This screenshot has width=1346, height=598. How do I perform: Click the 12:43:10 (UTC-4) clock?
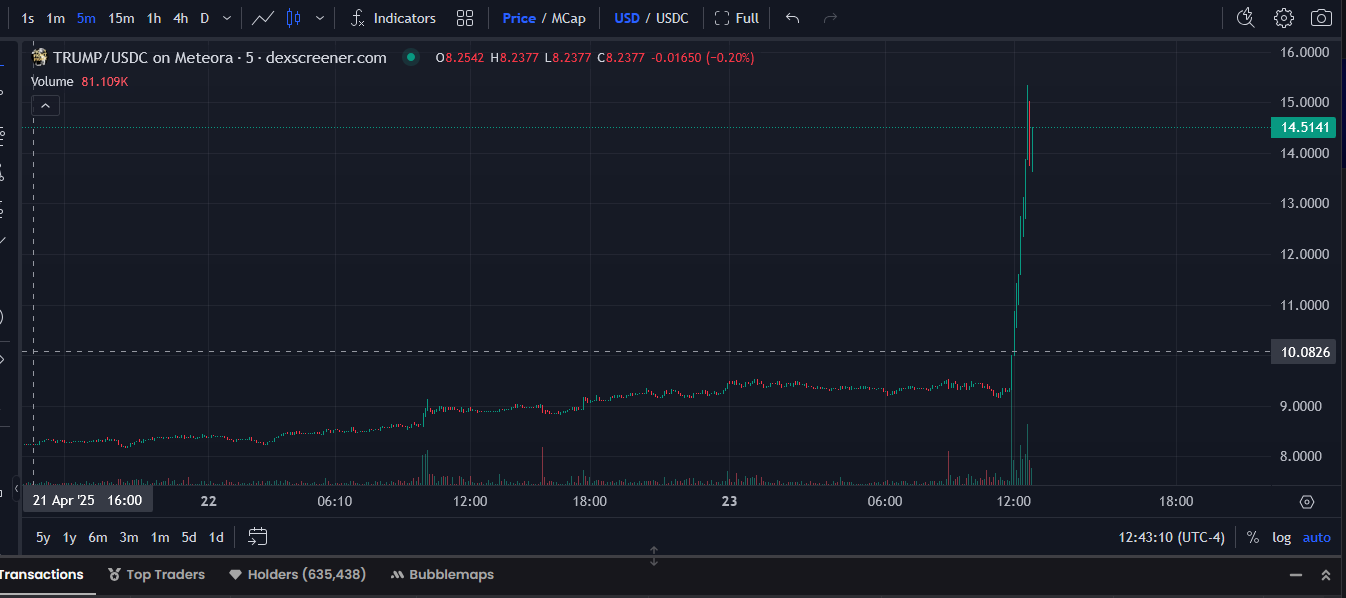point(1171,537)
